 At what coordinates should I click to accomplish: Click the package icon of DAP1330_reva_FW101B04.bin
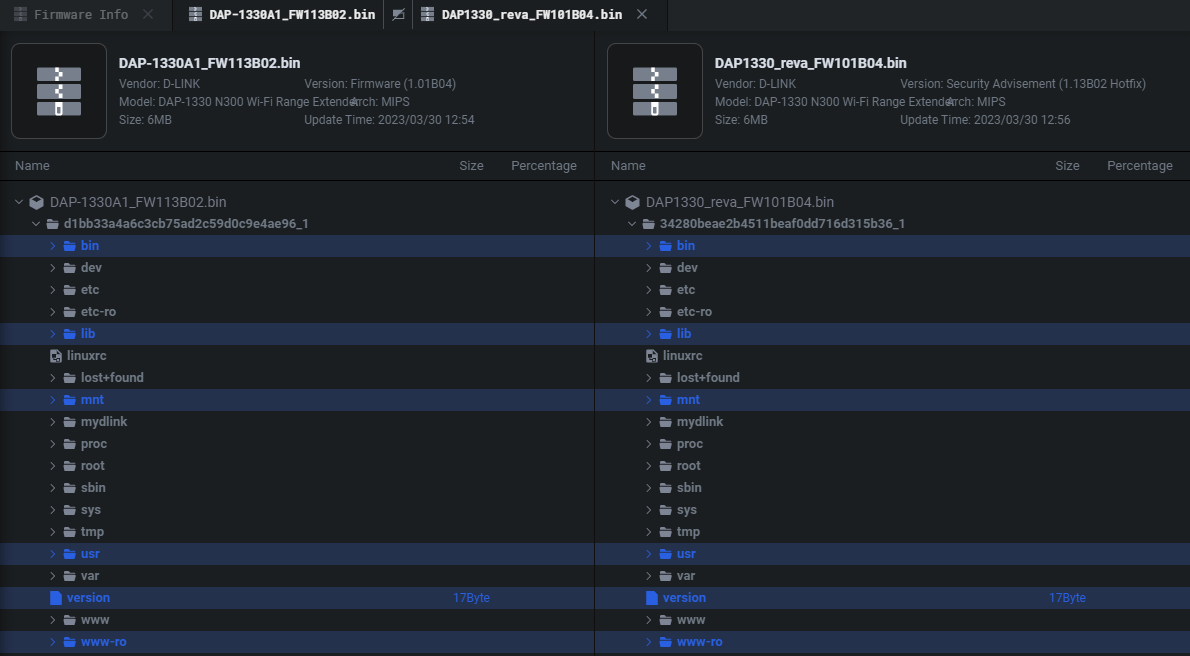tap(632, 202)
